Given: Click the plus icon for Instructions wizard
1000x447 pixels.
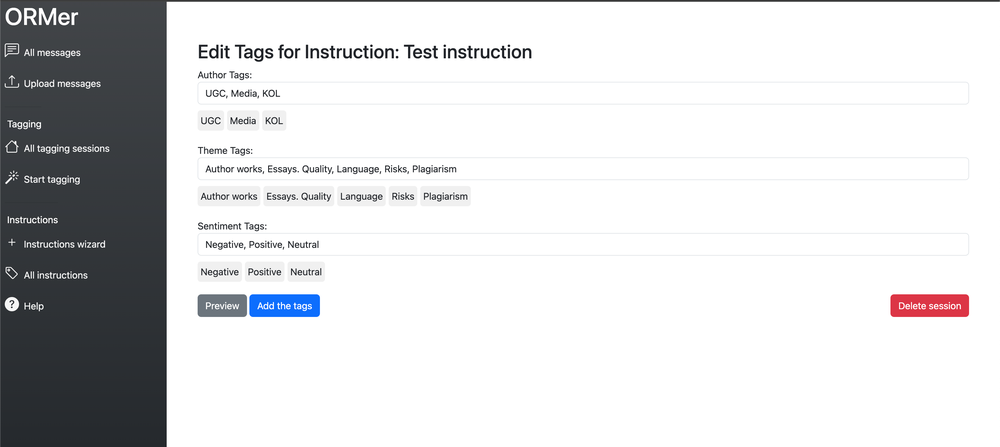Looking at the screenshot, I should pos(12,243).
